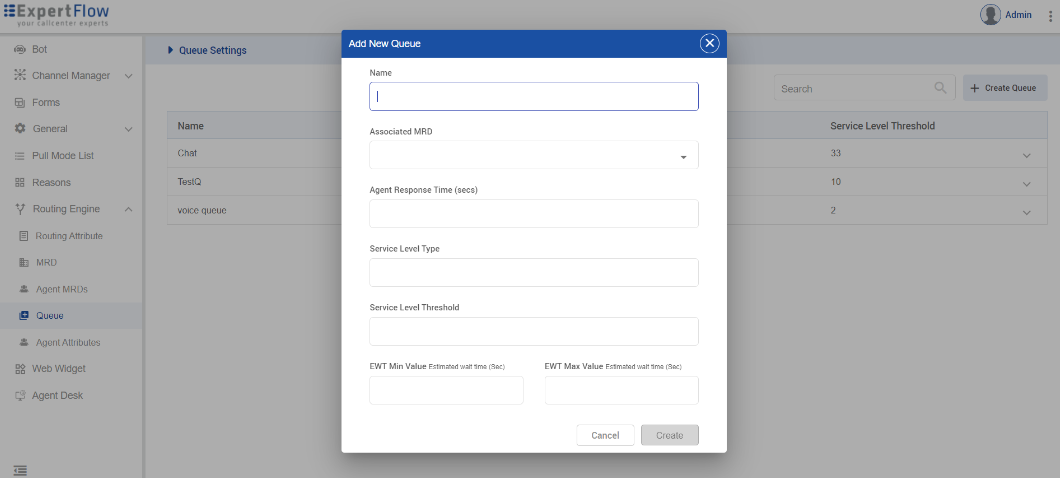Viewport: 1060px width, 478px height.
Task: Click the EWT Min Value field
Action: (446, 391)
